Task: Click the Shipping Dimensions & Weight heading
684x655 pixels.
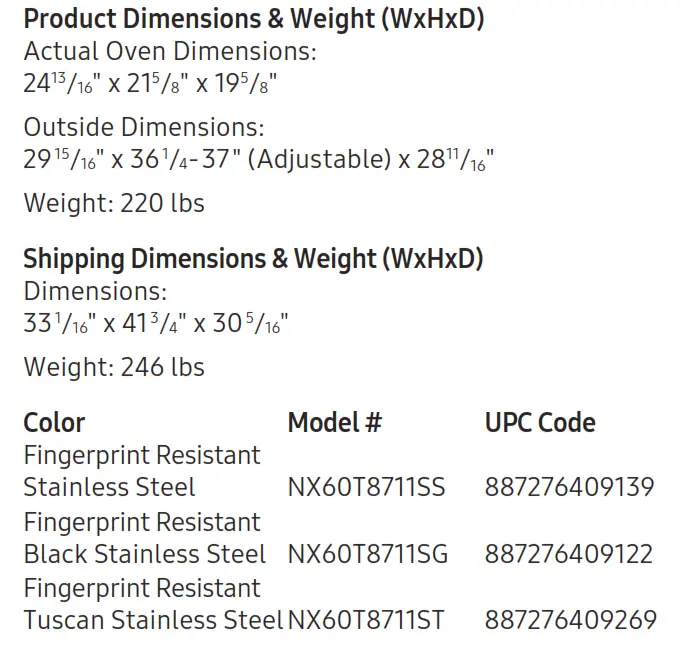Action: tap(253, 259)
